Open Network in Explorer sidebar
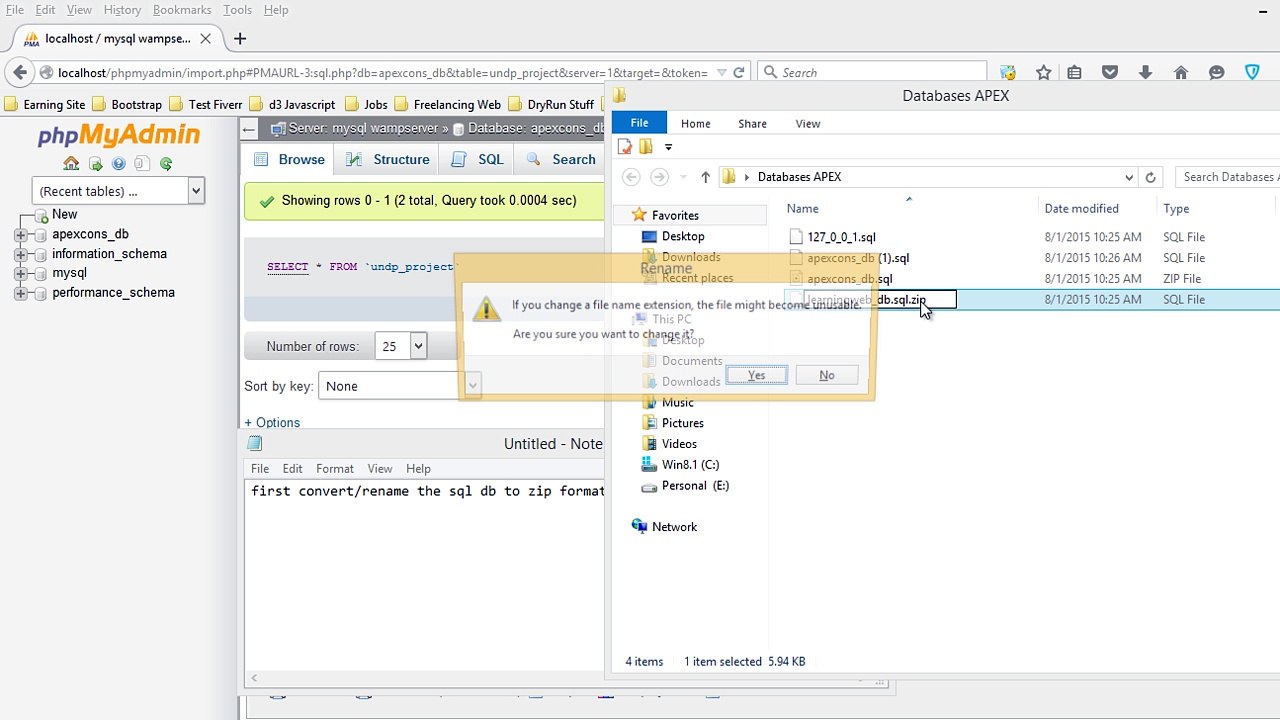The width and height of the screenshot is (1280, 720). point(674,527)
